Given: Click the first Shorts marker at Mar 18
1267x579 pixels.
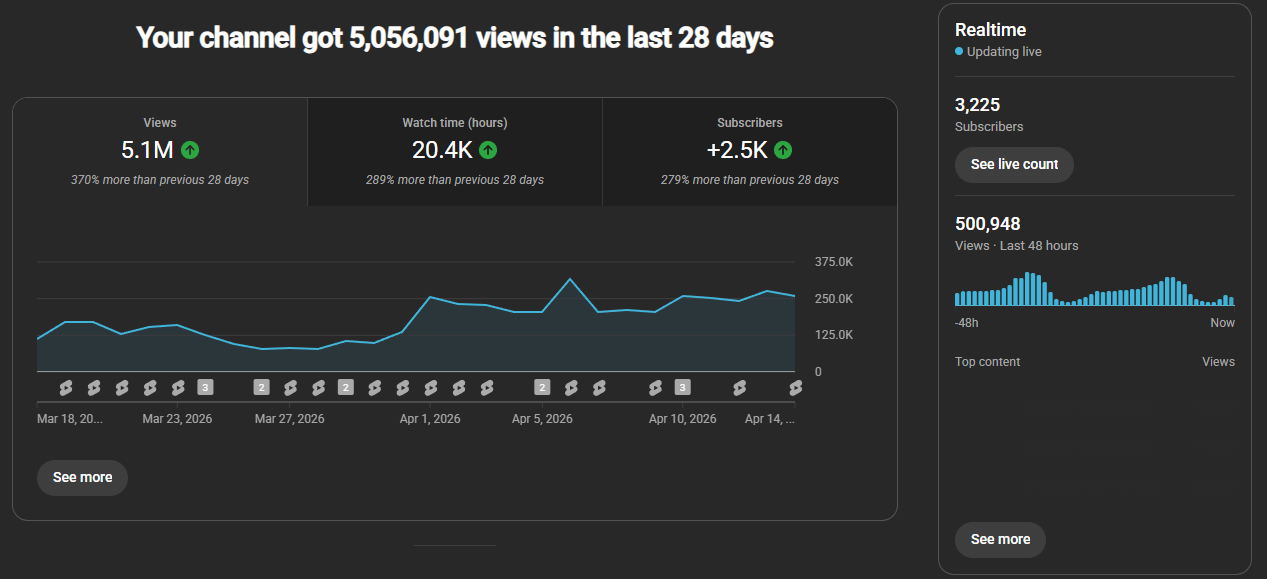Looking at the screenshot, I should coord(66,387).
